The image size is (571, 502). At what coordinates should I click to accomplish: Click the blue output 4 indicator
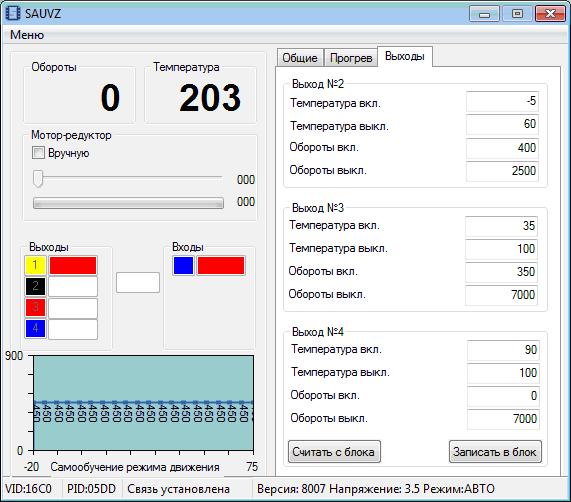point(35,328)
